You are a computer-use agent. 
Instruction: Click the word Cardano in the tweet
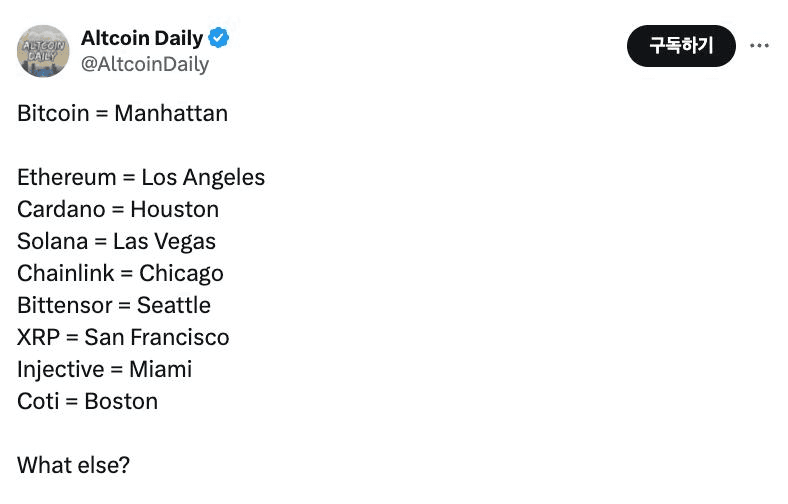pos(61,209)
